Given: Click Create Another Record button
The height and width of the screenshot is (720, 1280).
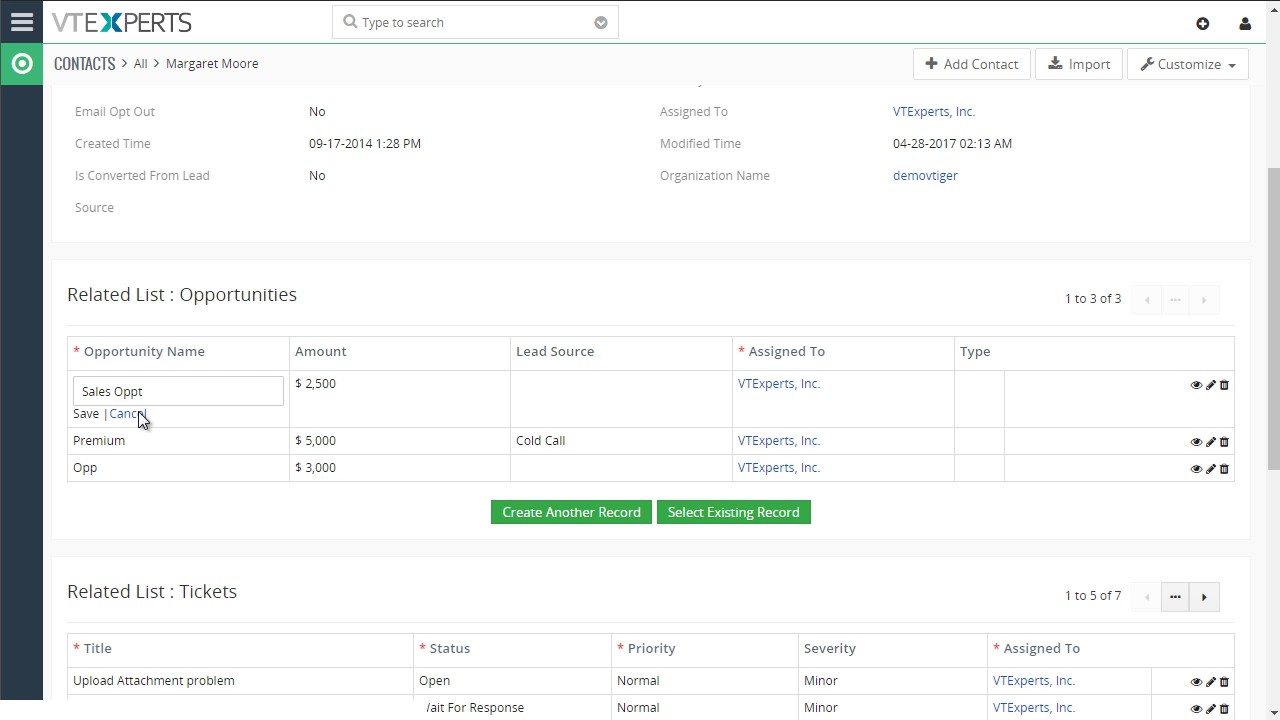Looking at the screenshot, I should click(x=571, y=512).
